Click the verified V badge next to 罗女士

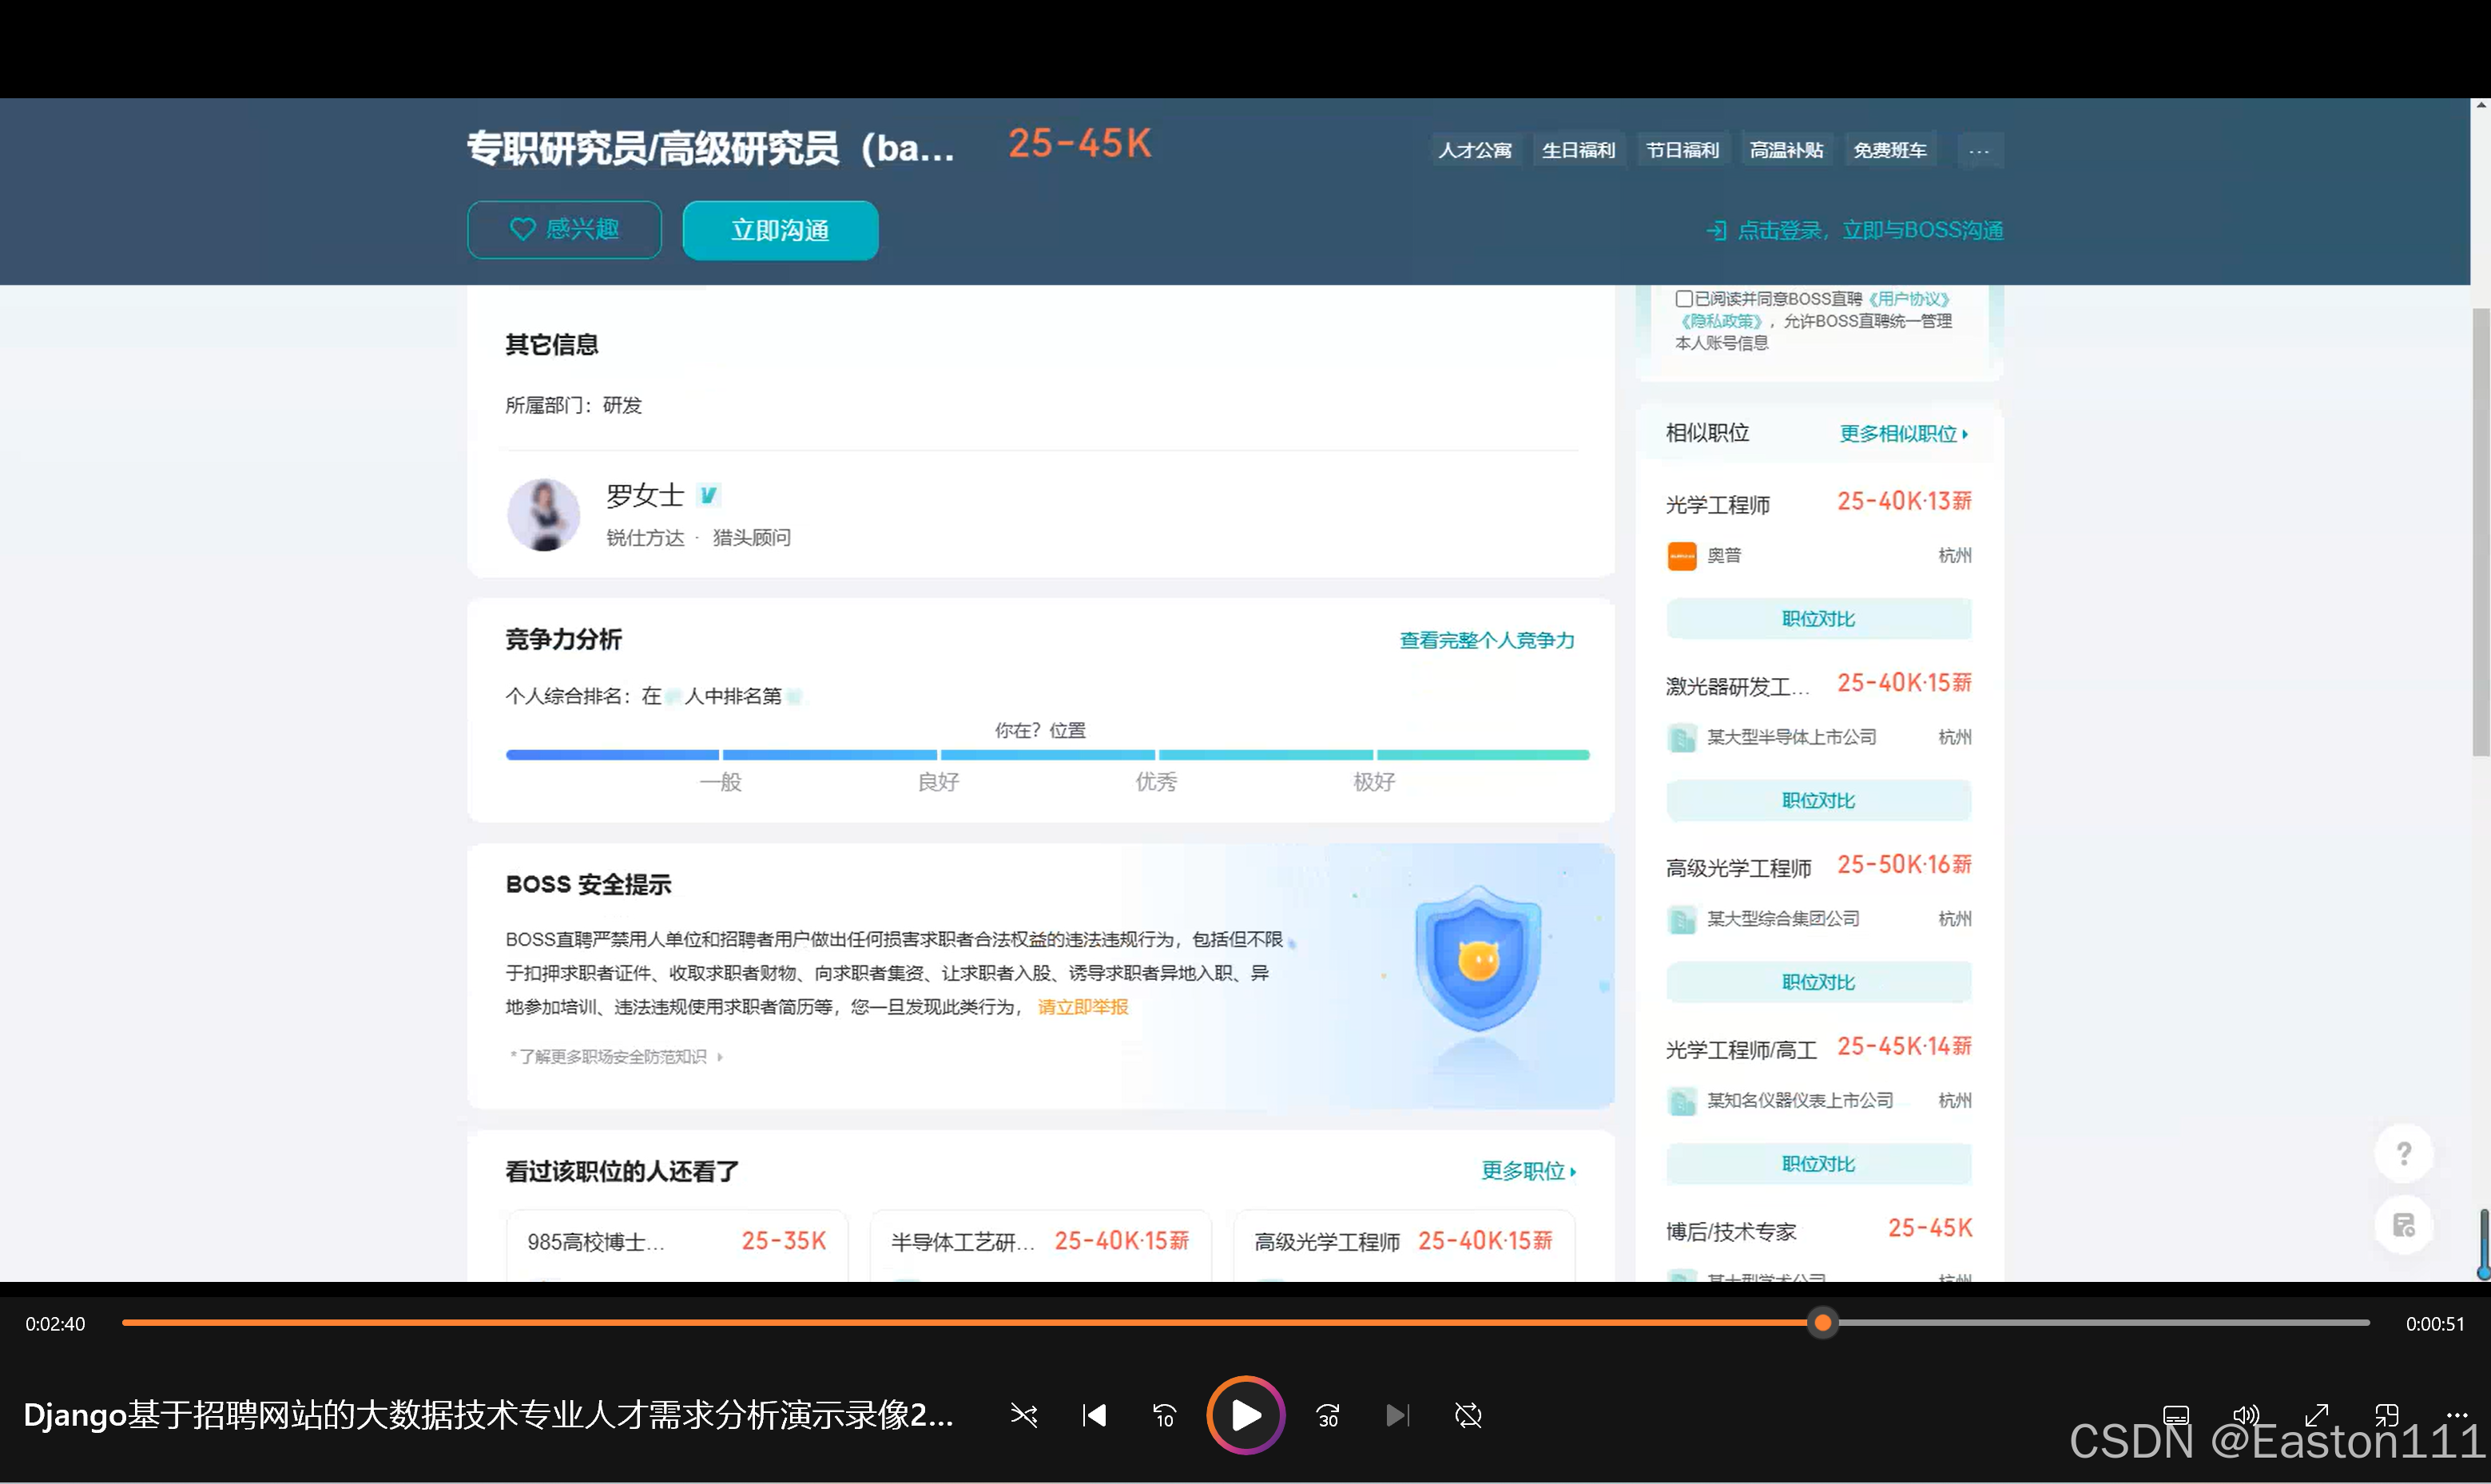[708, 495]
